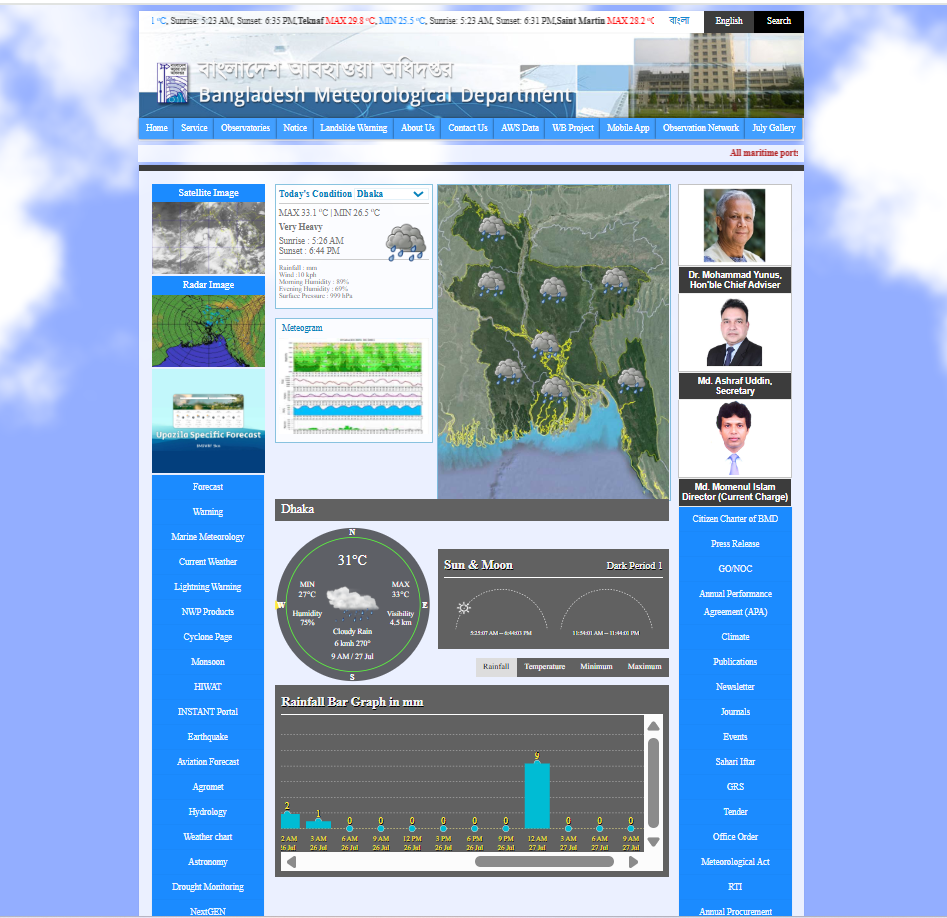The height and width of the screenshot is (918, 947).
Task: Open the Today's Condition city dropdown
Action: click(x=391, y=194)
